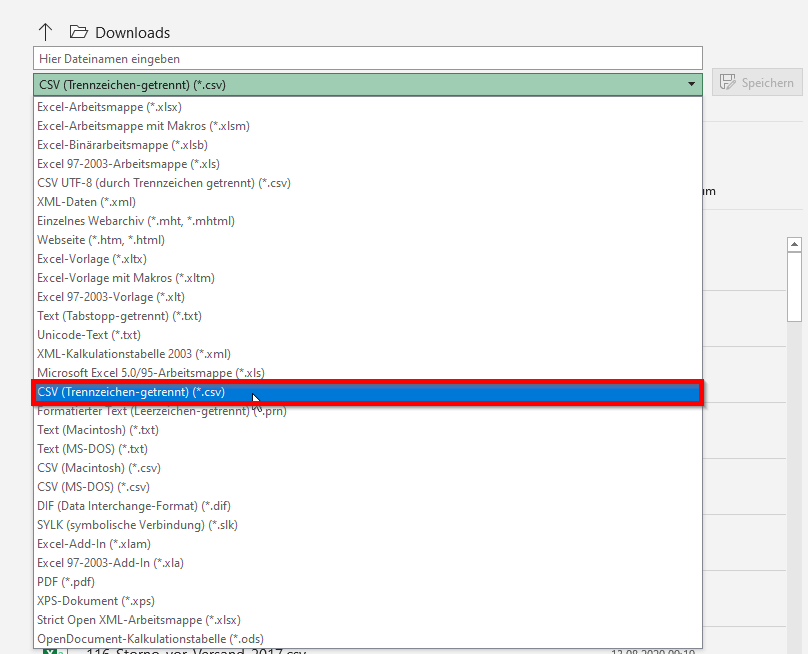Click scrollbar up arrow of file list

pos(794,244)
